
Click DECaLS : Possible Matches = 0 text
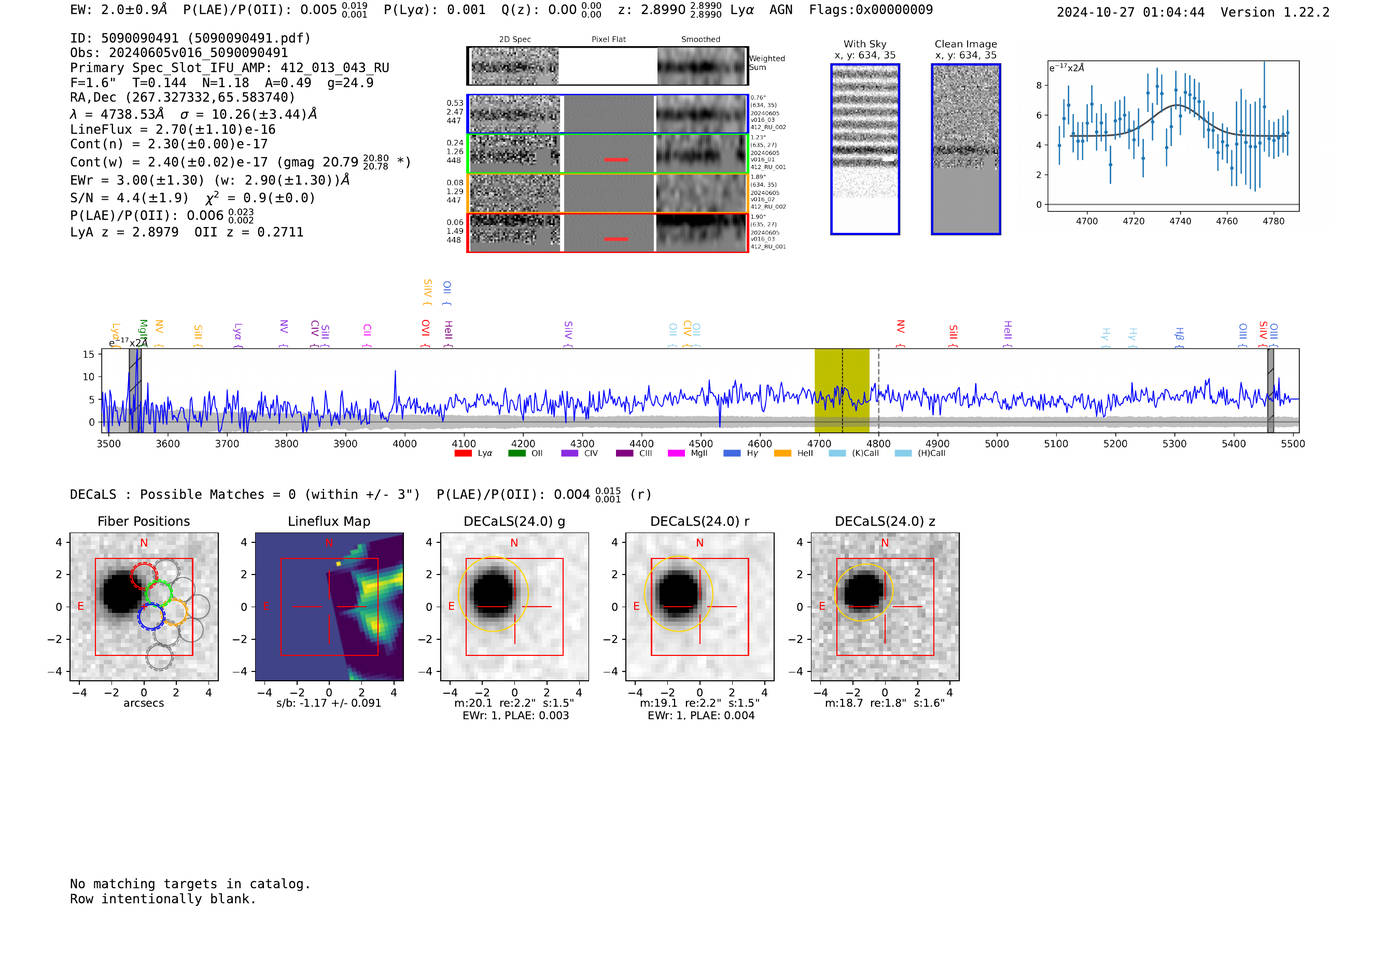click(245, 494)
